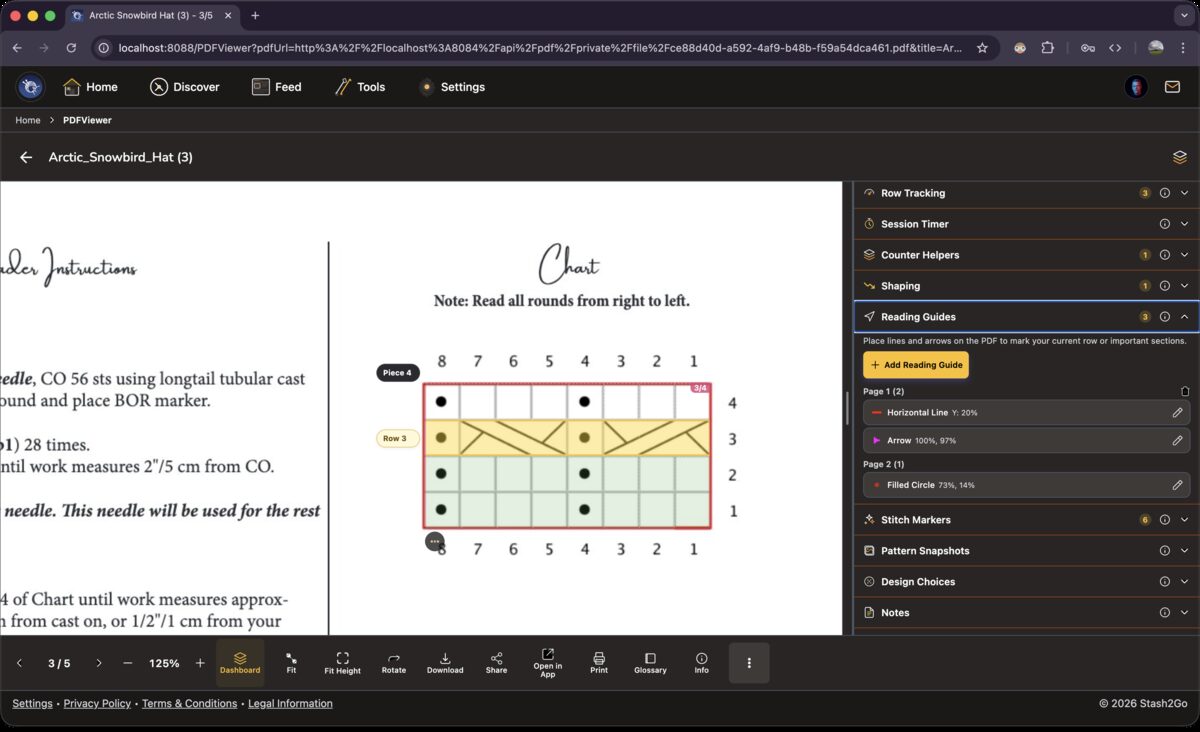This screenshot has width=1200, height=732.
Task: Open the pattern in the App
Action: (547, 662)
